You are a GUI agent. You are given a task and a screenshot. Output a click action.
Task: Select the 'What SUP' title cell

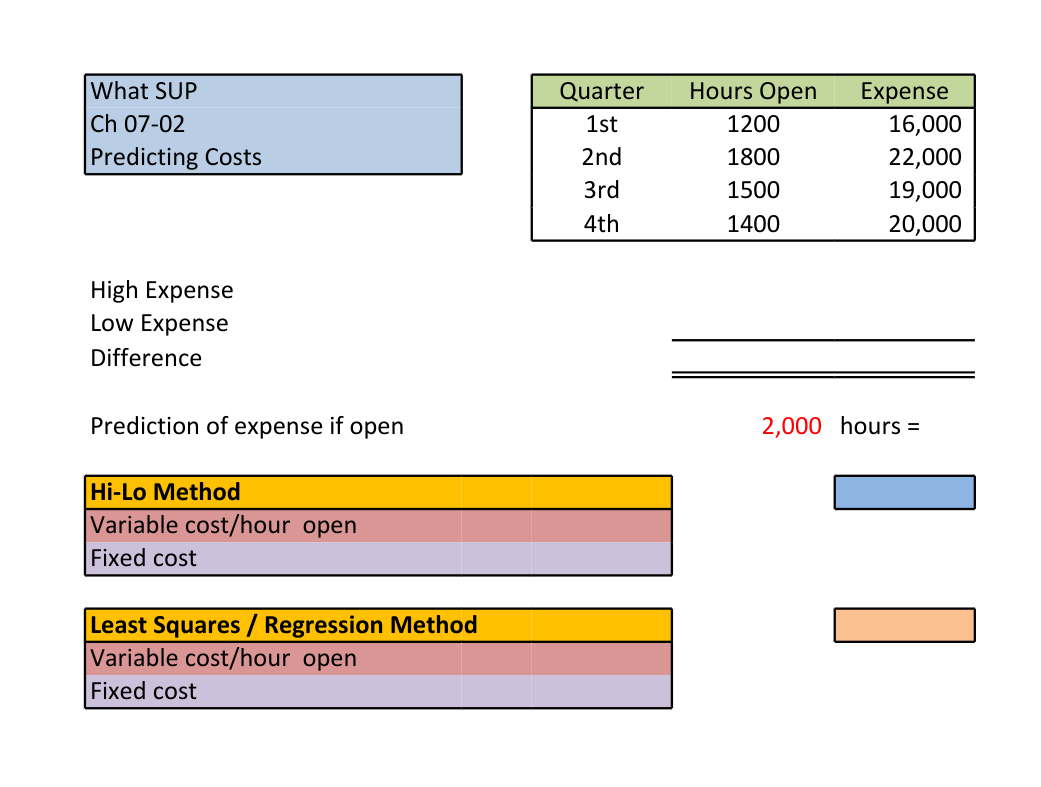point(273,91)
